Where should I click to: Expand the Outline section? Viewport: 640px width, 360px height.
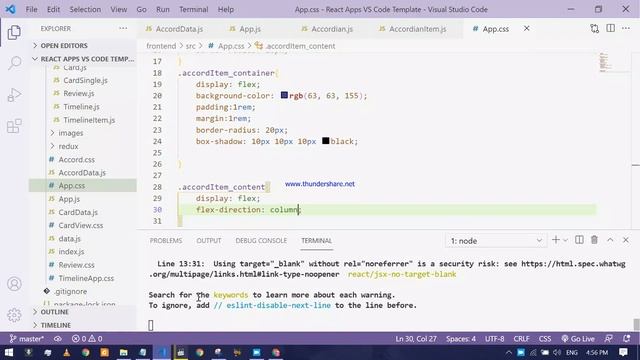pos(54,312)
